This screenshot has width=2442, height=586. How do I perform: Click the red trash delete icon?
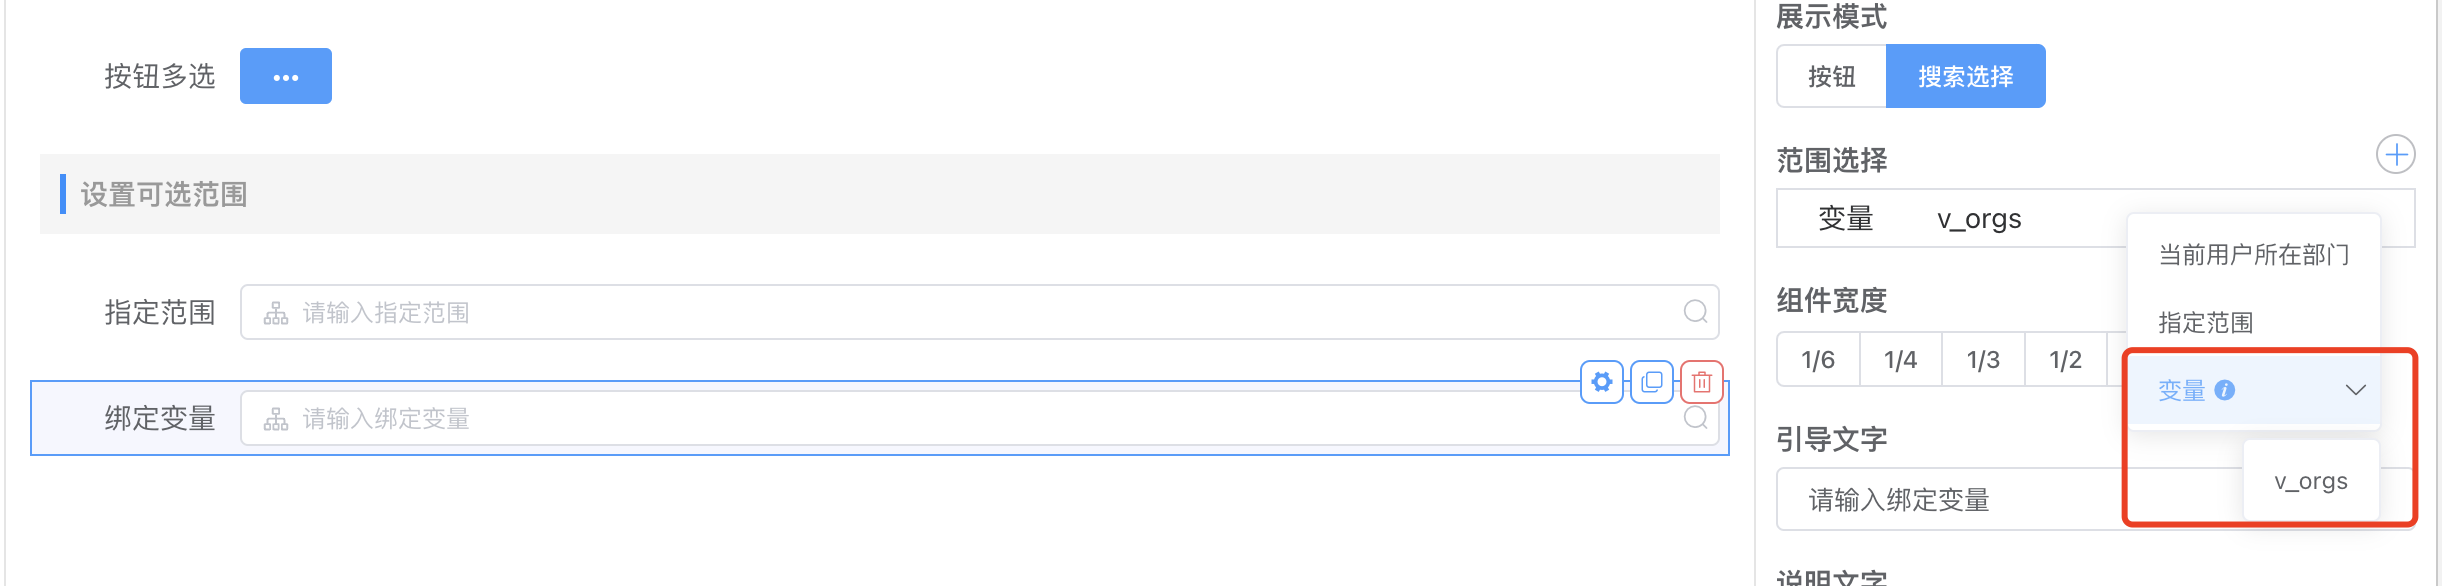1702,382
